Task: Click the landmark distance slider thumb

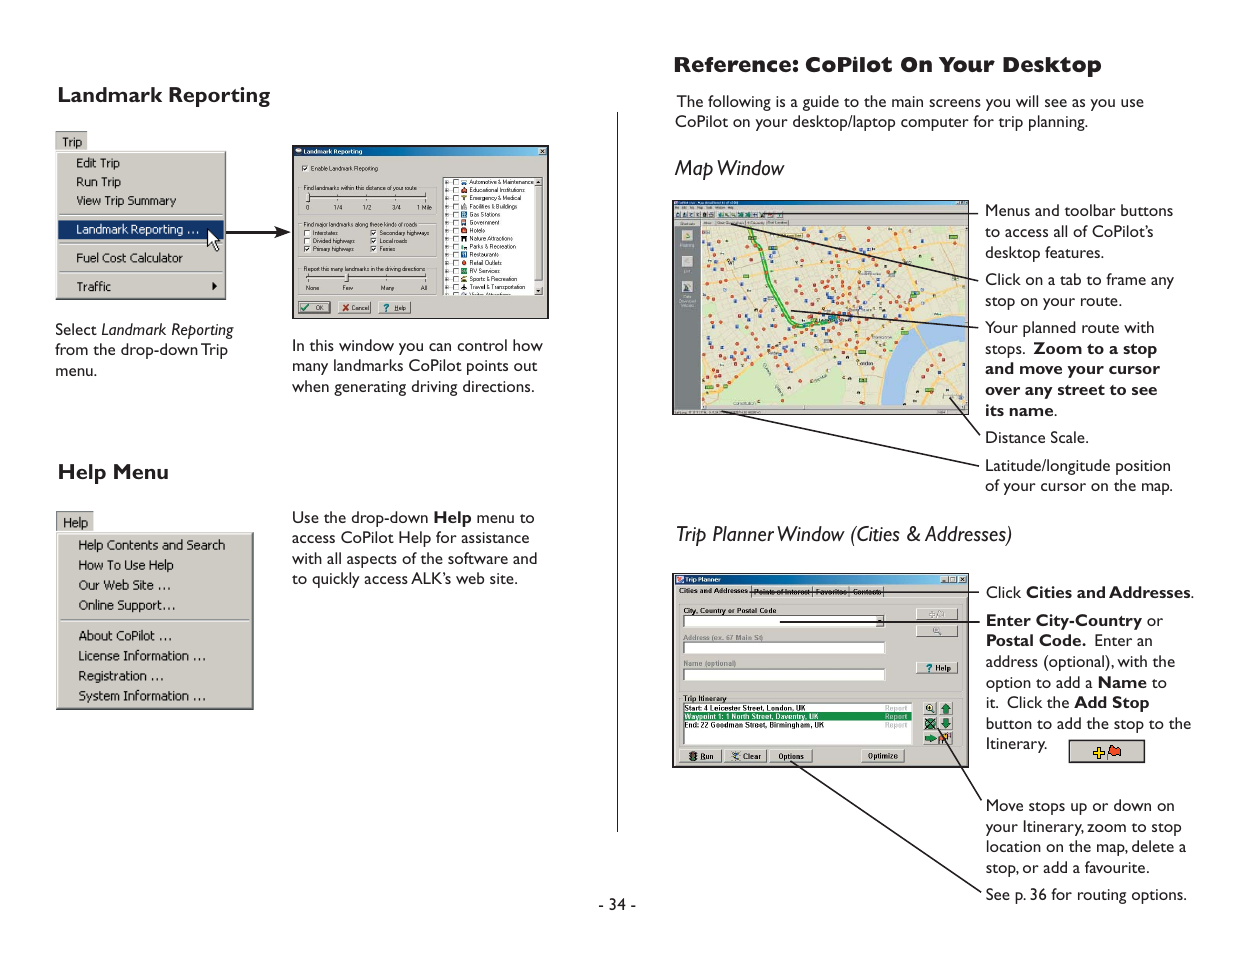Action: pos(308,197)
